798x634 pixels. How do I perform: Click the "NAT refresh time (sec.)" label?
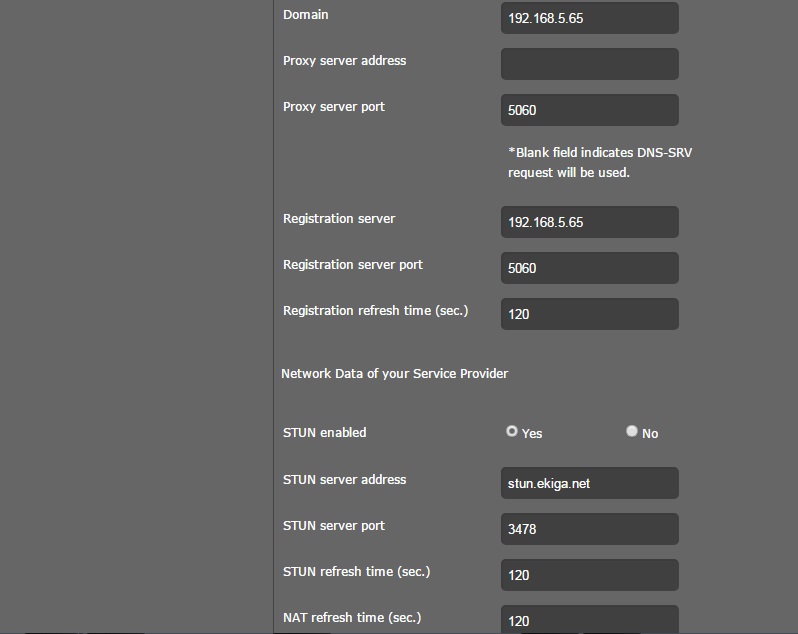(x=352, y=618)
